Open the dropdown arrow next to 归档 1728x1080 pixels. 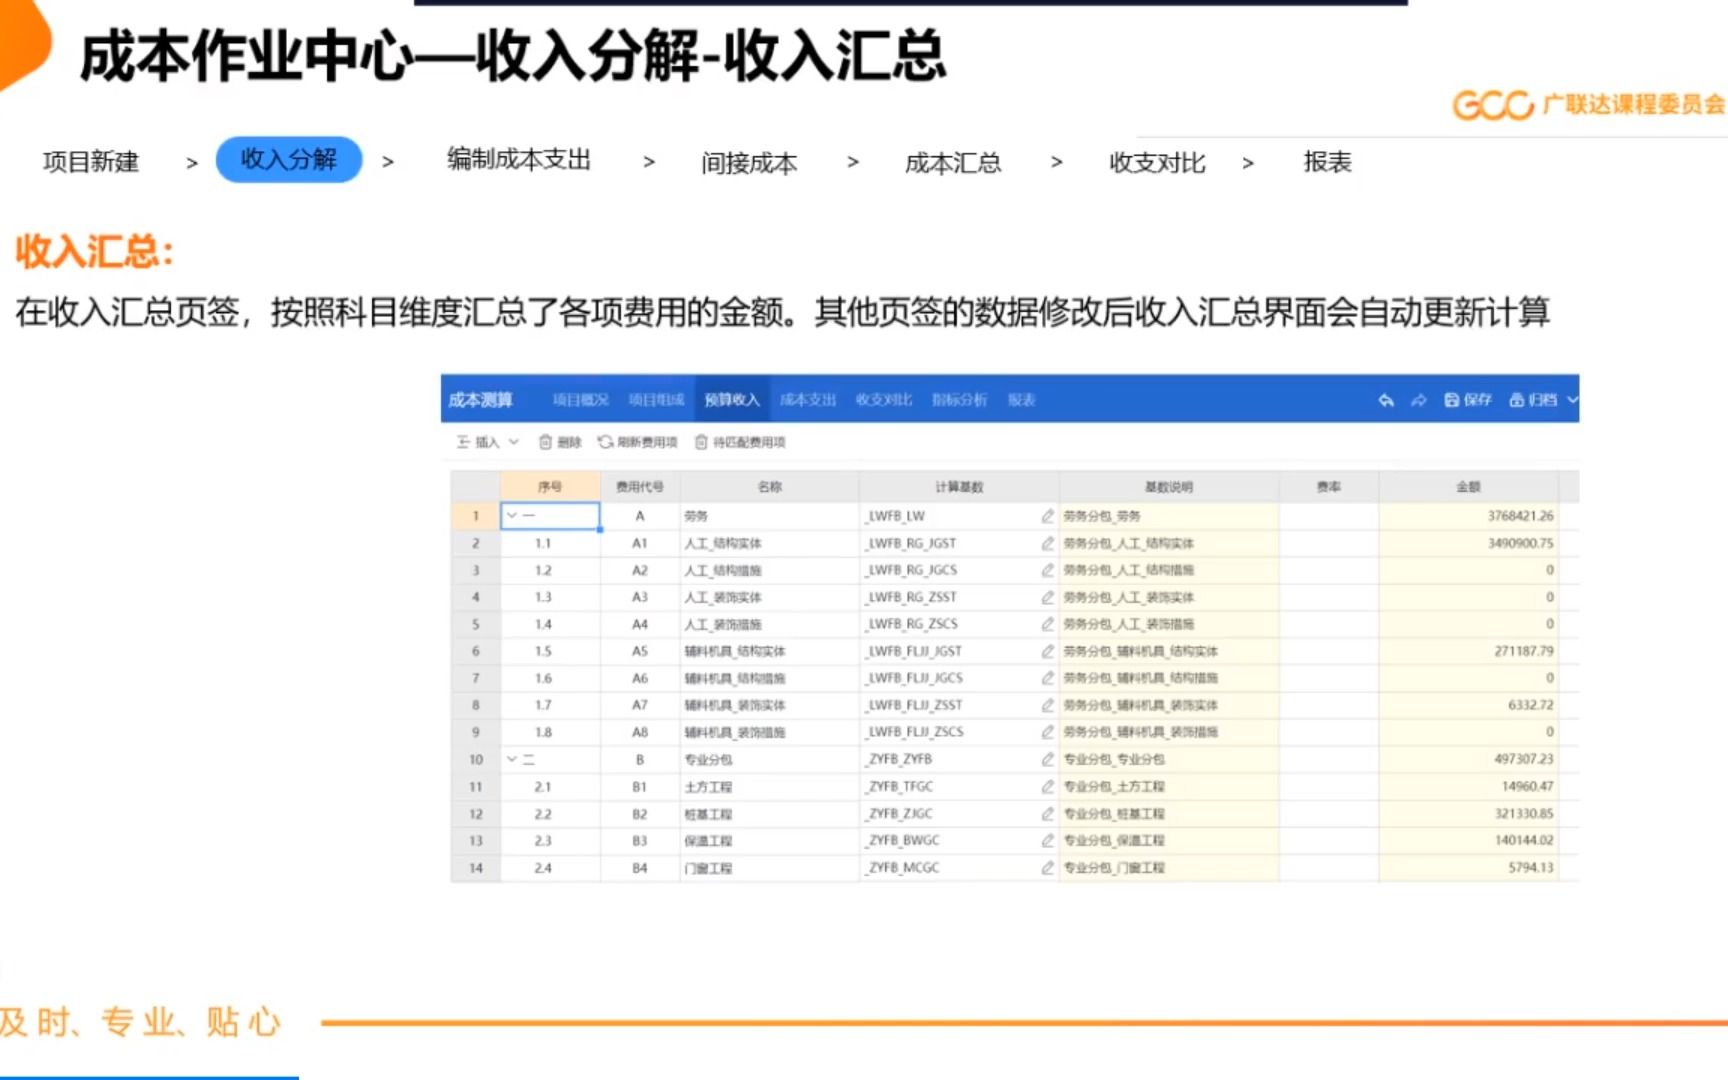(x=1571, y=400)
